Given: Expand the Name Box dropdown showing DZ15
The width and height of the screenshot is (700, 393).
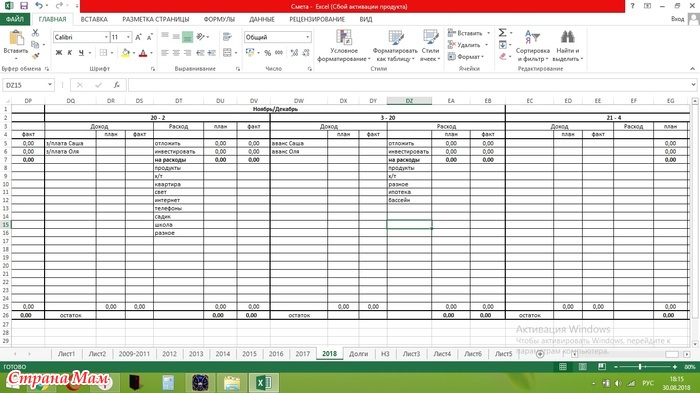Looking at the screenshot, I should click(x=50, y=85).
